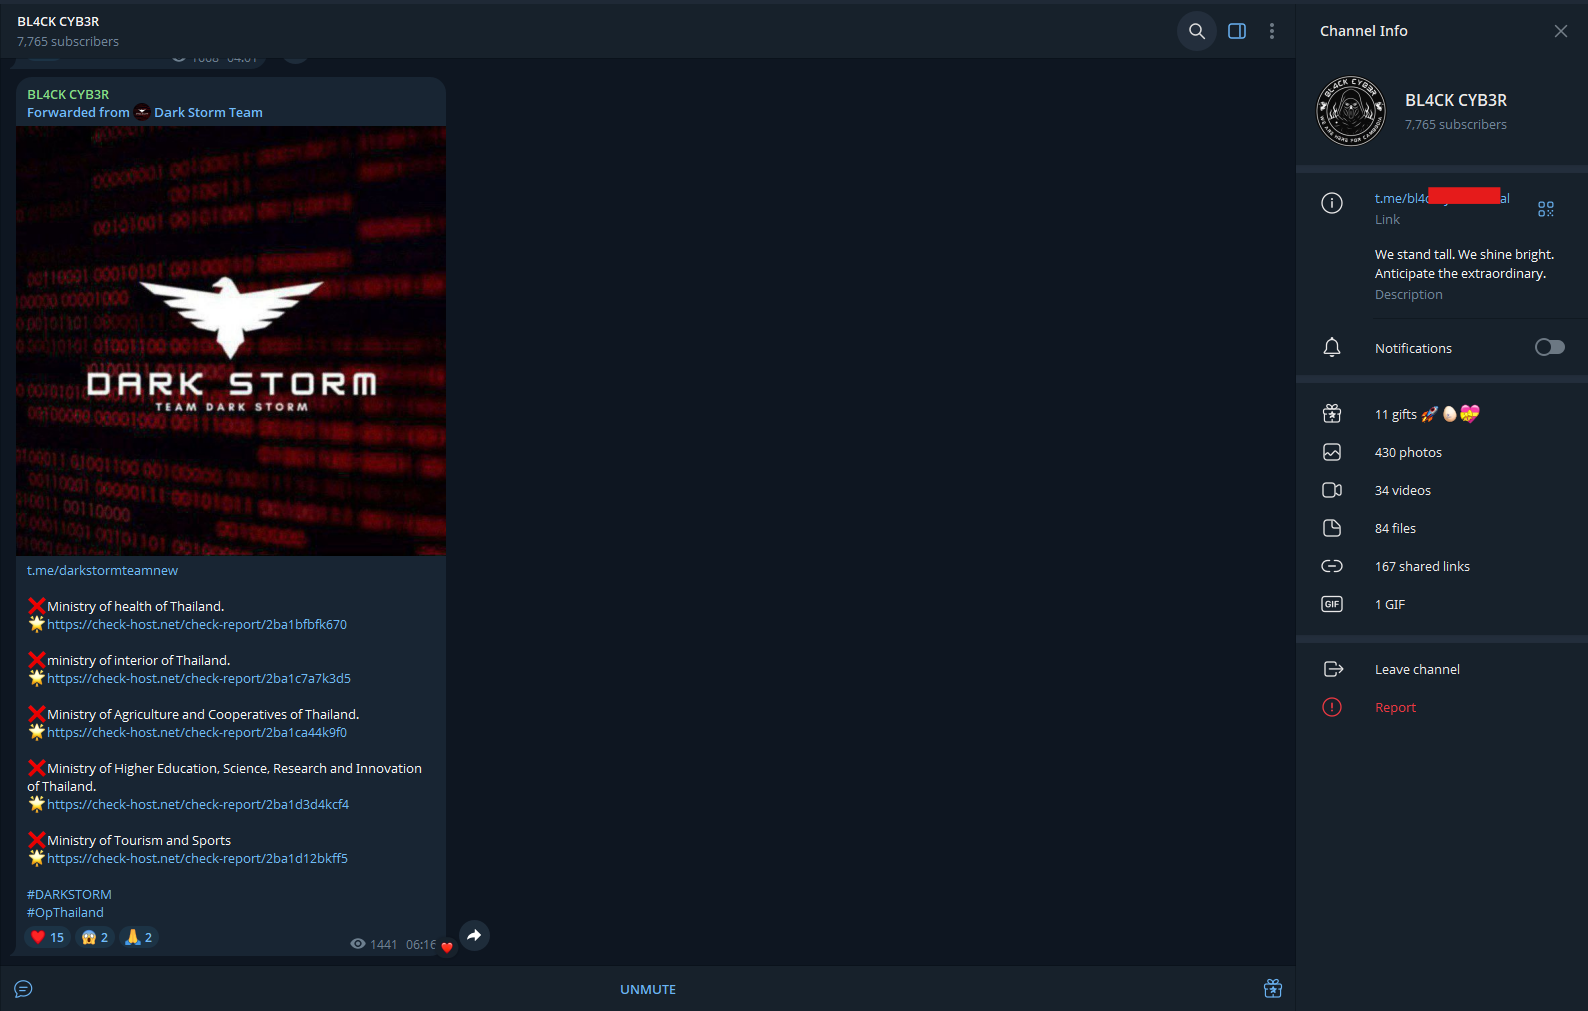The height and width of the screenshot is (1011, 1588).
Task: Click the #OpThailand hashtag
Action: click(65, 913)
